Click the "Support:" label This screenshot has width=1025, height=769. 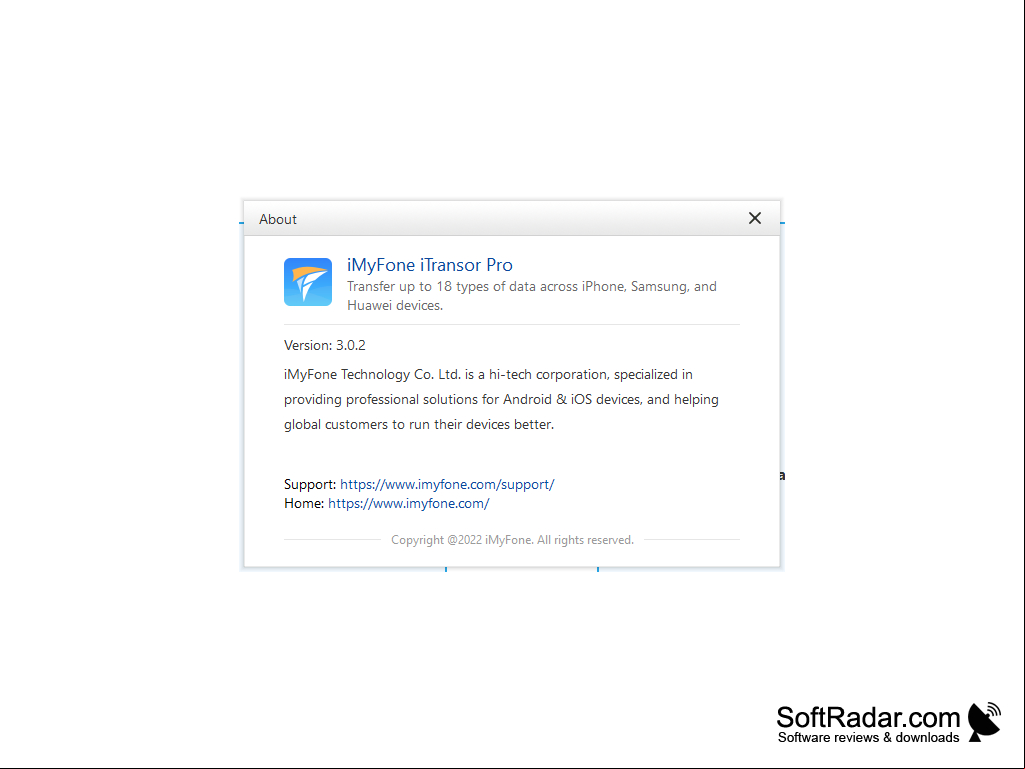(310, 485)
